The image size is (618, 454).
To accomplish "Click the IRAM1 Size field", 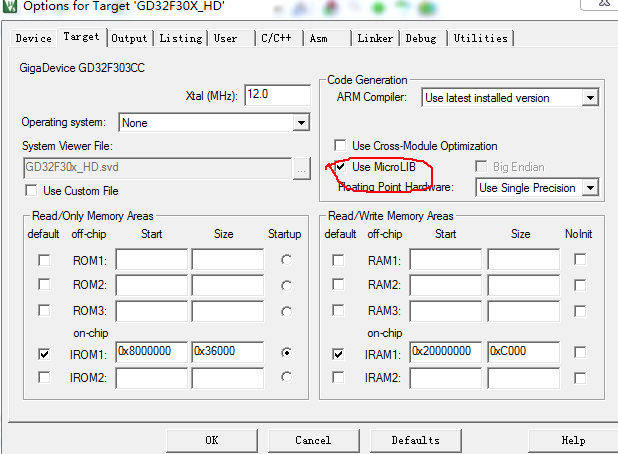I will [523, 352].
